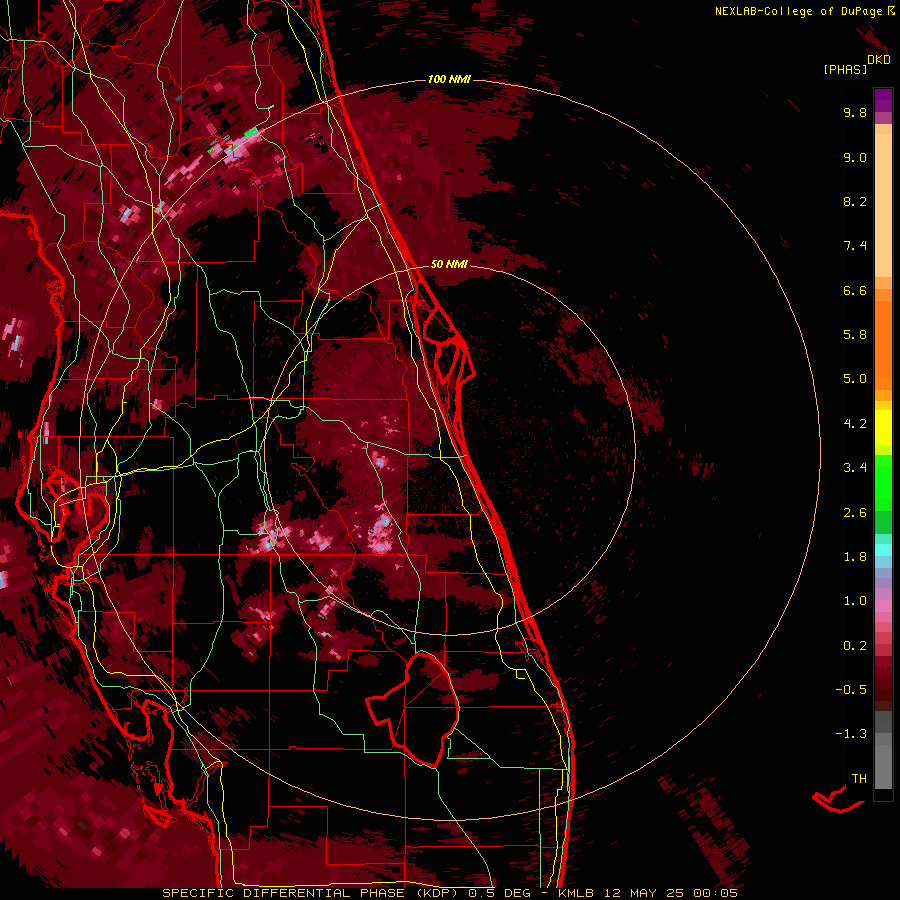Screen dimensions: 900x900
Task: Click the 5.0 value on the color scale
Action: pos(855,379)
